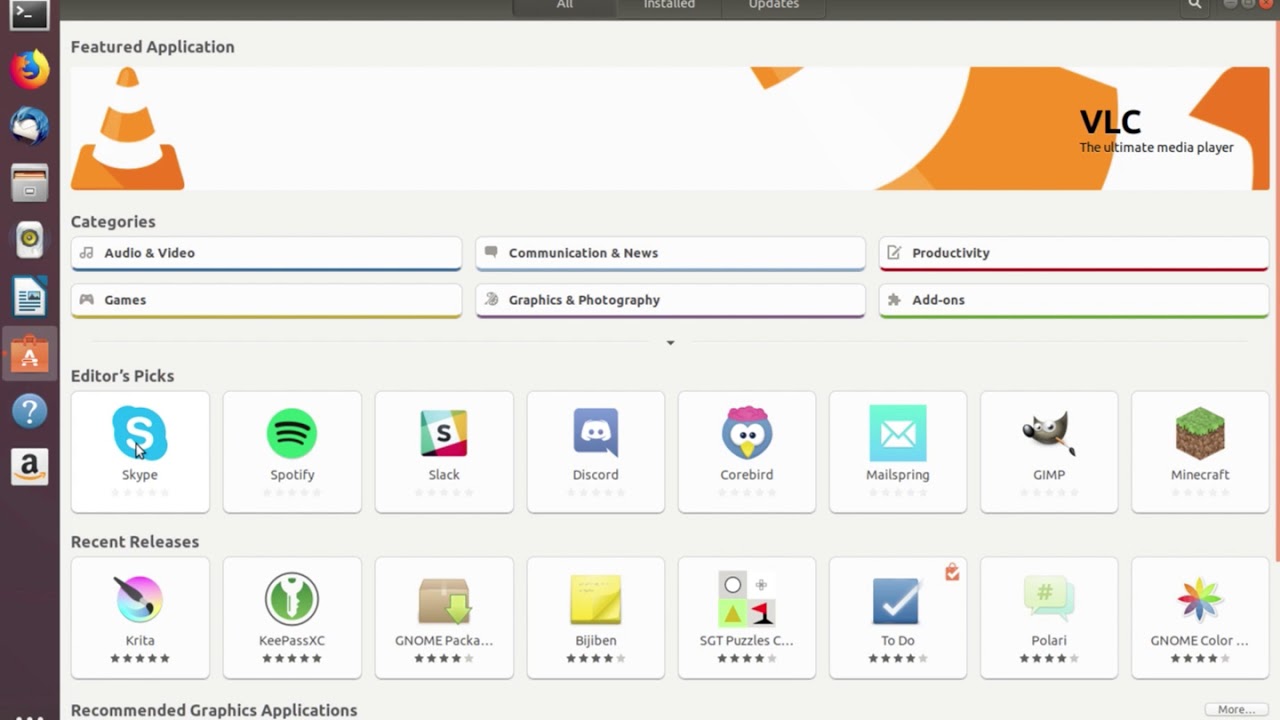This screenshot has height=720, width=1280.
Task: Open the SGT Puzzles Collection icon
Action: coord(747,599)
